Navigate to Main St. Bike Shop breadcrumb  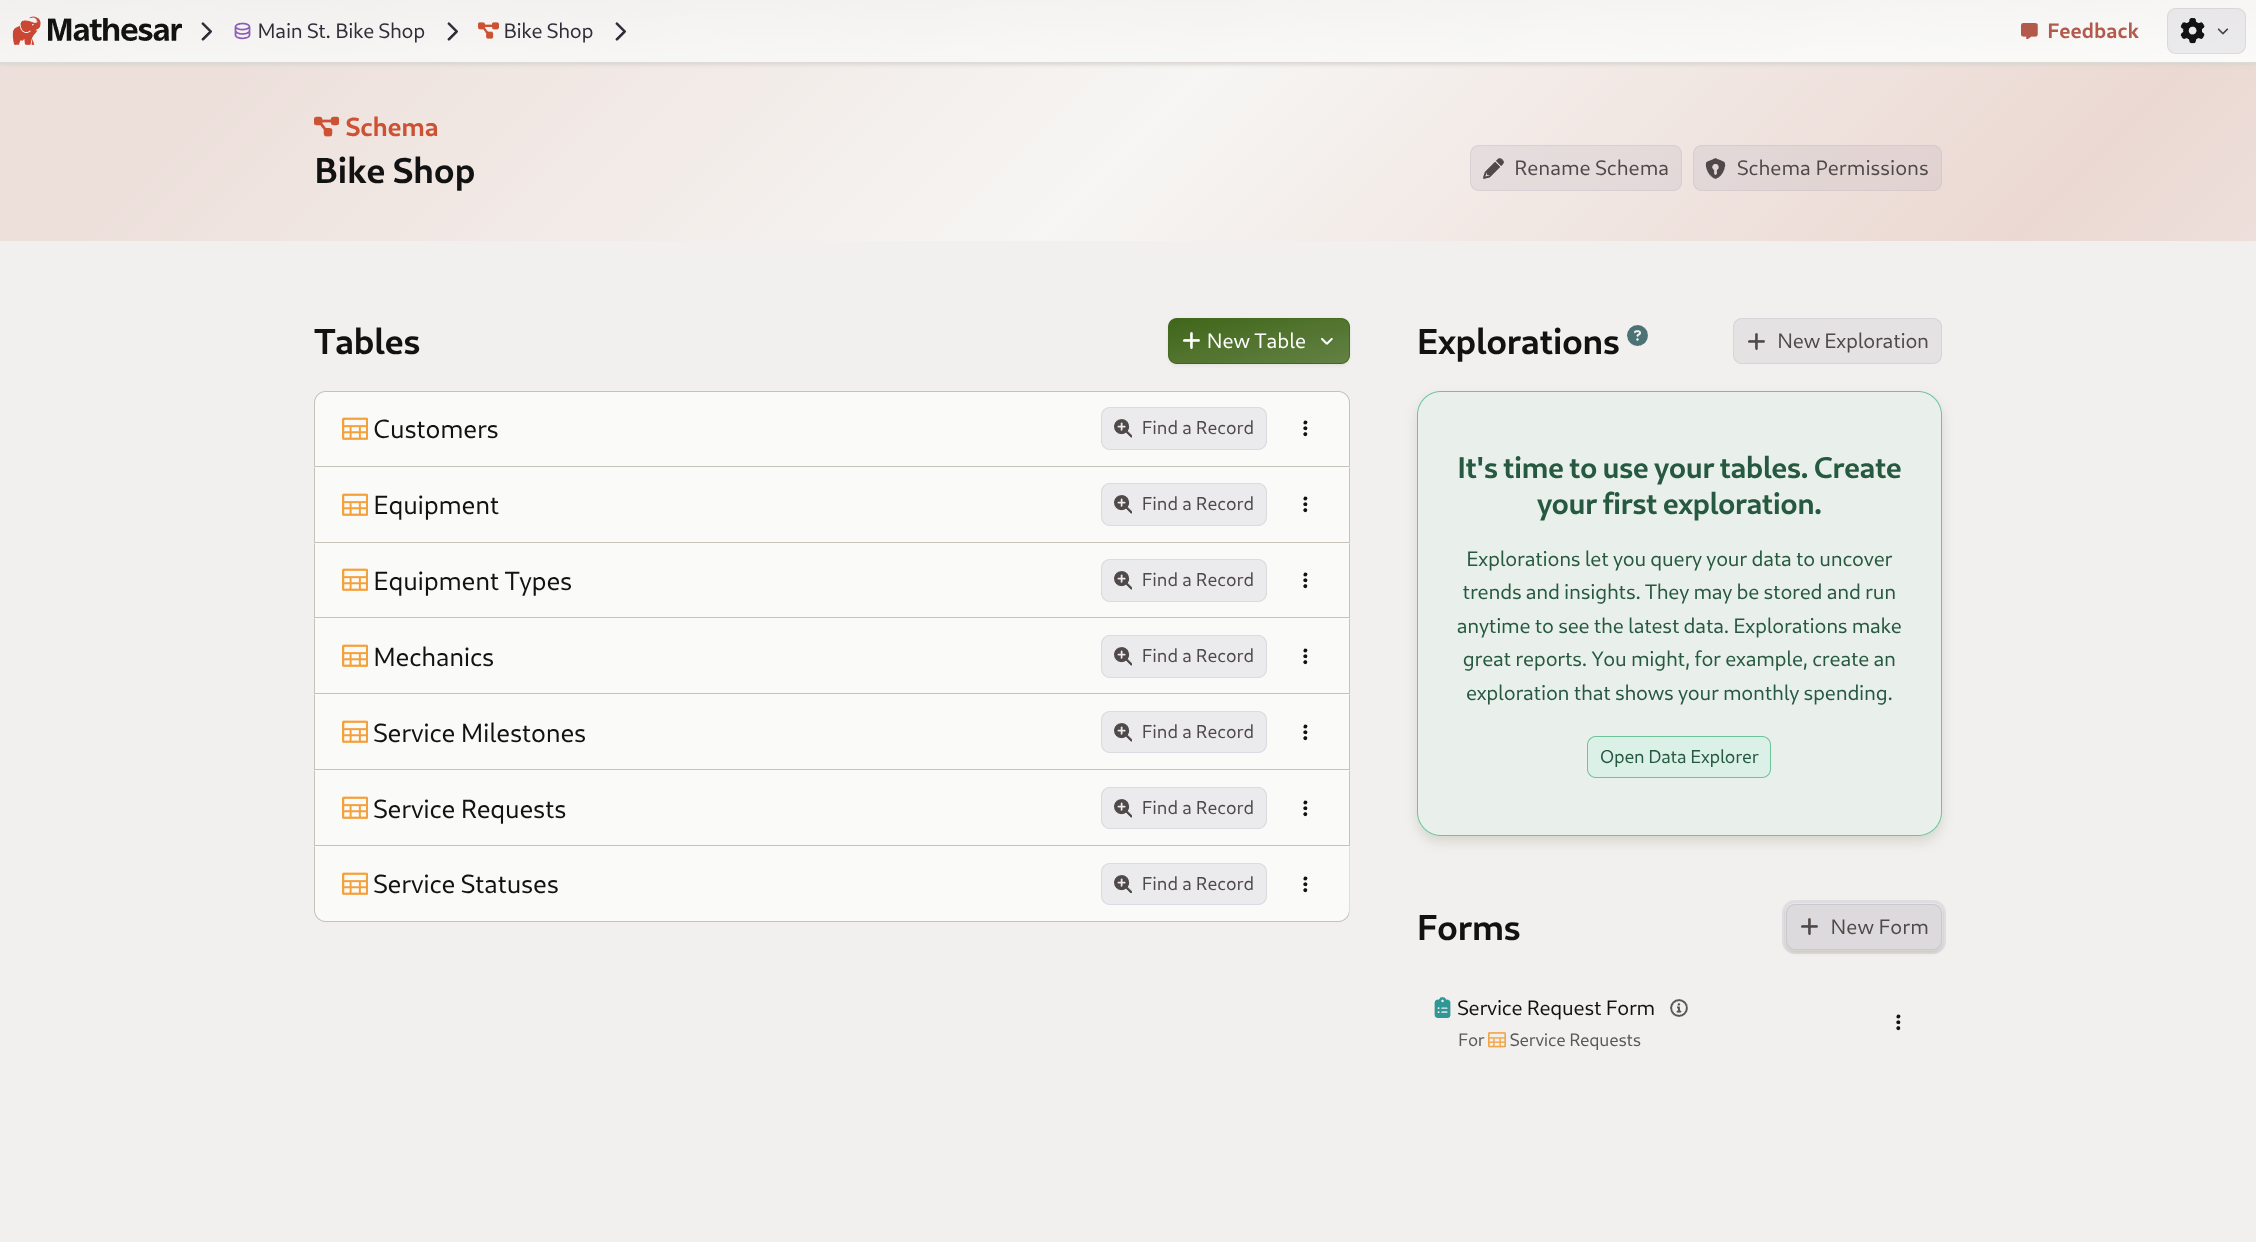340,30
